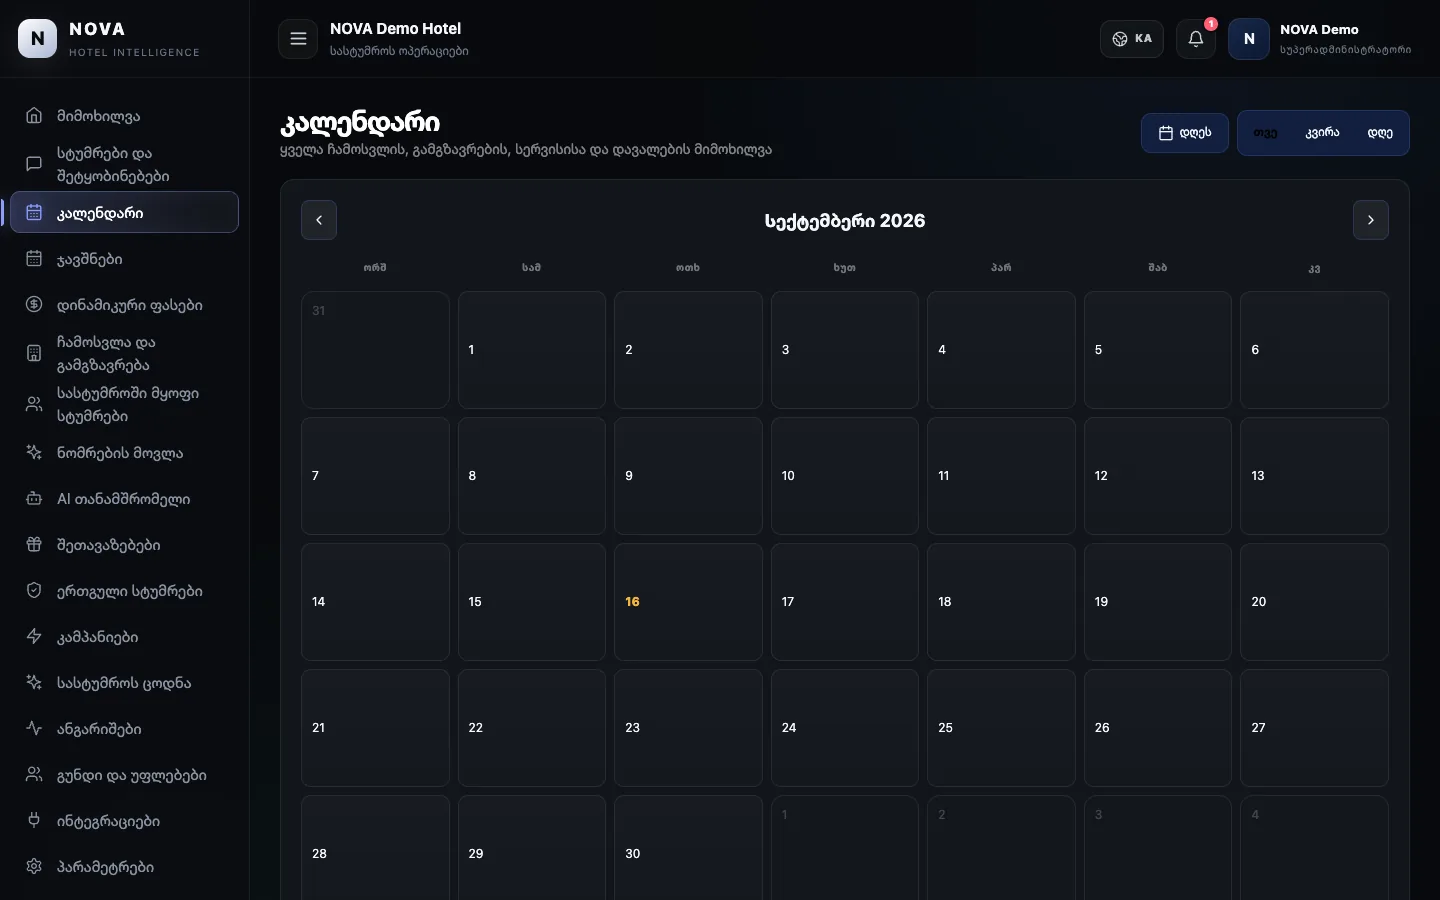This screenshot has height=900, width=1440.
Task: Open პარამეტრები gear settings item
Action: coord(124,867)
